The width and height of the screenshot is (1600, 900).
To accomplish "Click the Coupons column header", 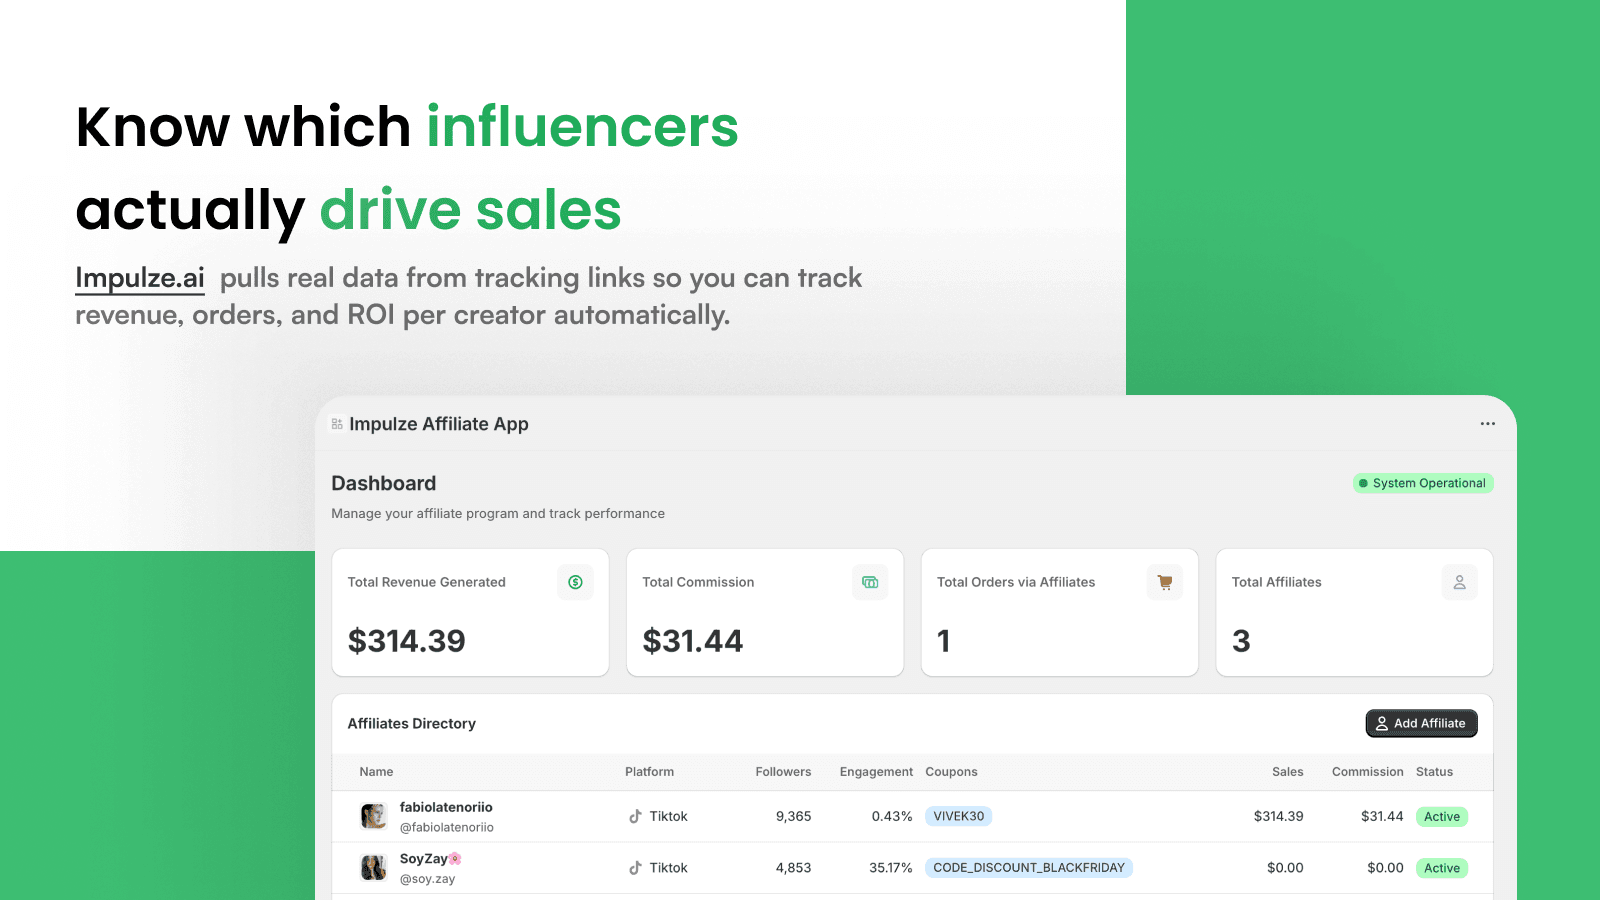I will pyautogui.click(x=951, y=771).
